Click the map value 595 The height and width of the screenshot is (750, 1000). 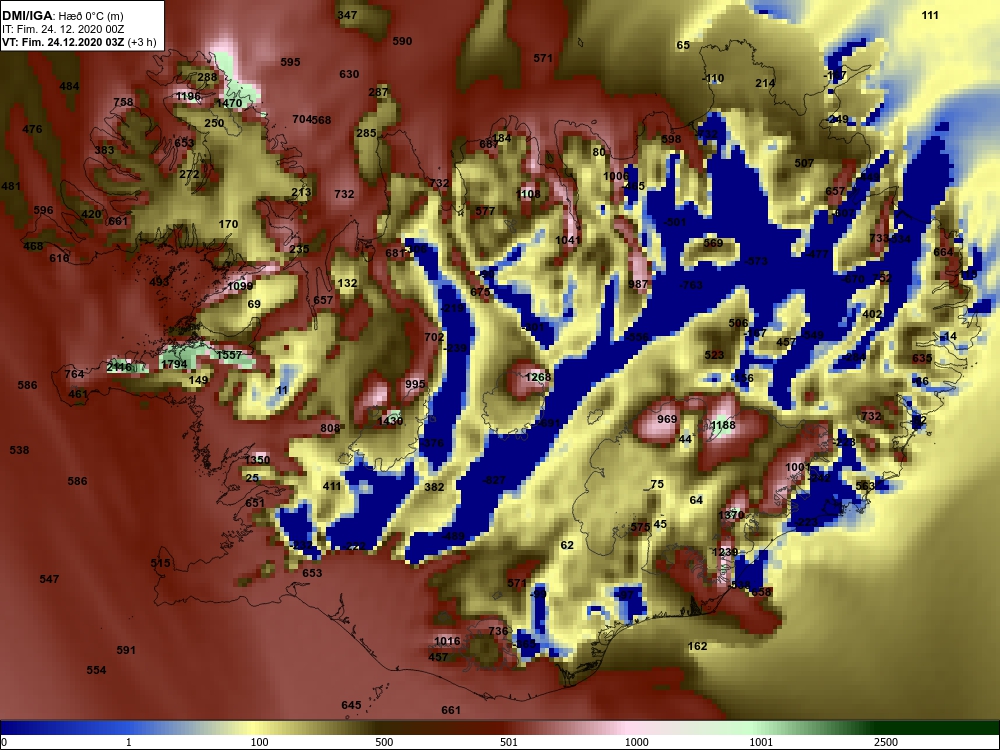coord(290,62)
